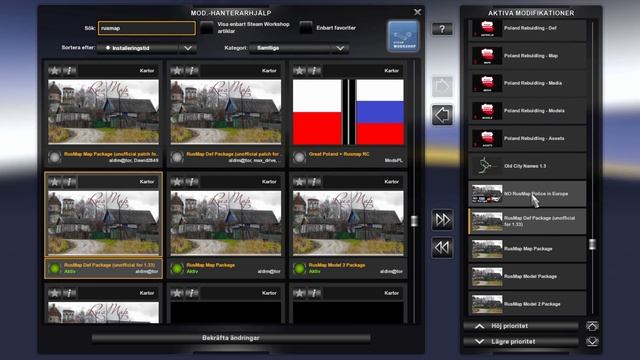Show info for RusMap Model 2 Package card

pyautogui.click(x=315, y=182)
